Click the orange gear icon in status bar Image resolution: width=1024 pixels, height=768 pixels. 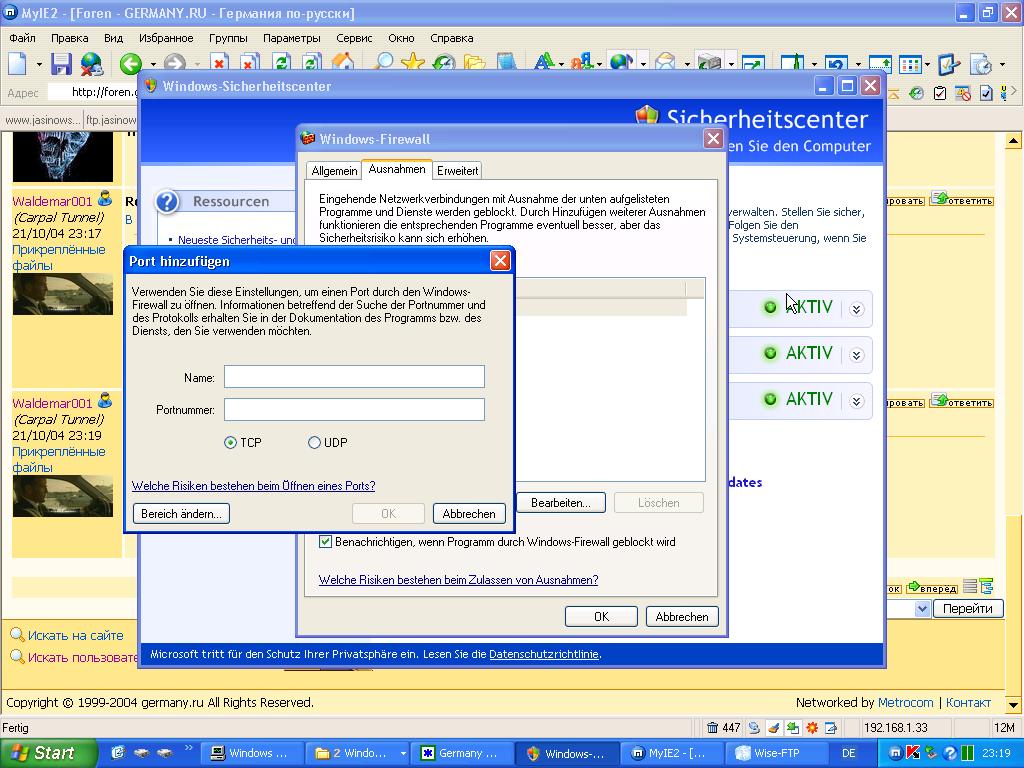point(812,728)
